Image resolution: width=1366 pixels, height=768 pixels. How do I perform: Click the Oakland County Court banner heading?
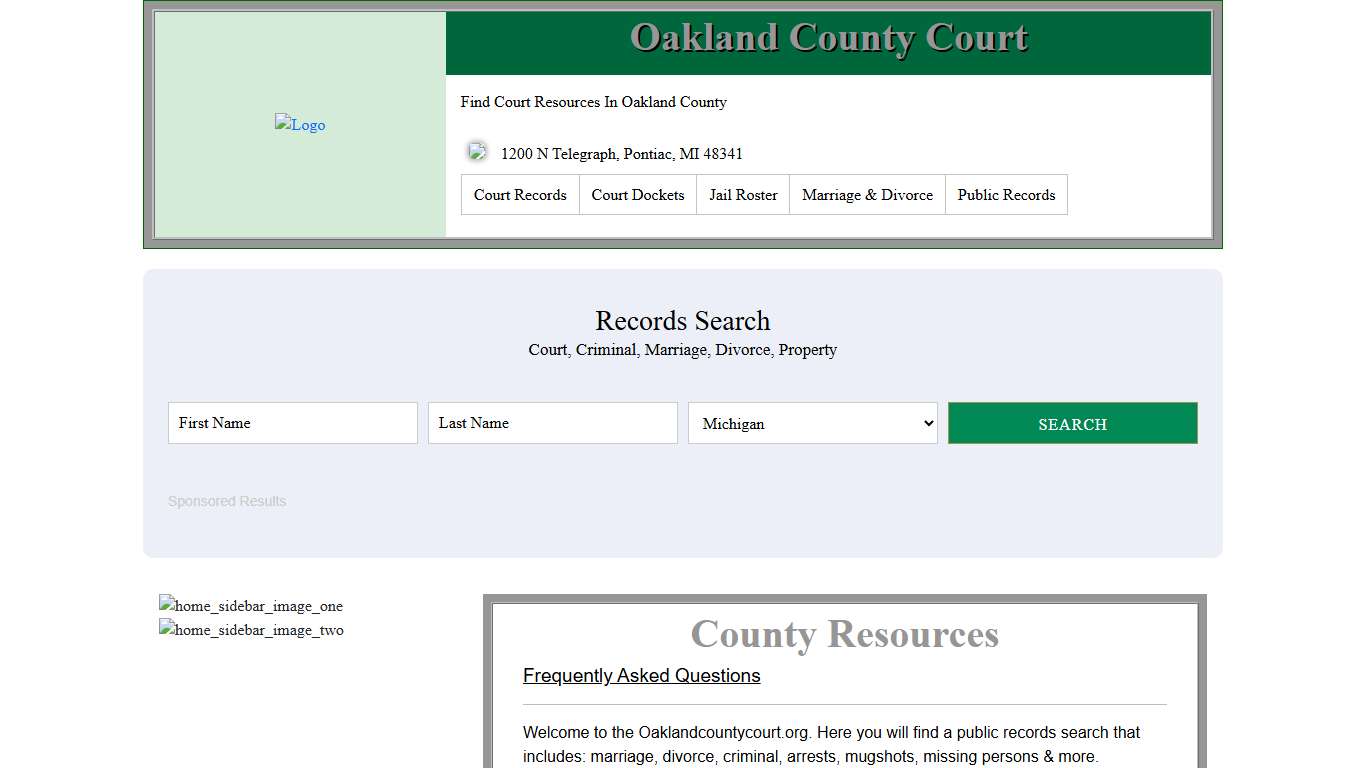828,37
